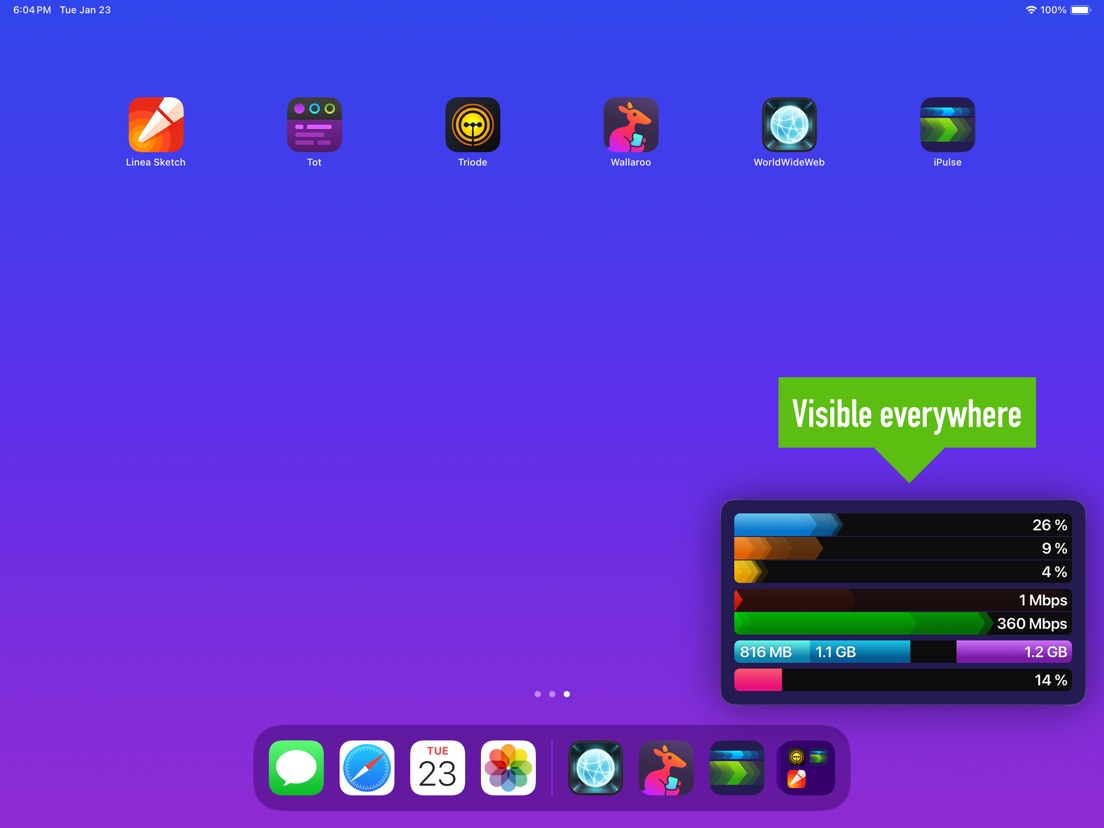Tap the green 360 Mbps network bar
Screen dimensions: 1104x828
pos(862,624)
